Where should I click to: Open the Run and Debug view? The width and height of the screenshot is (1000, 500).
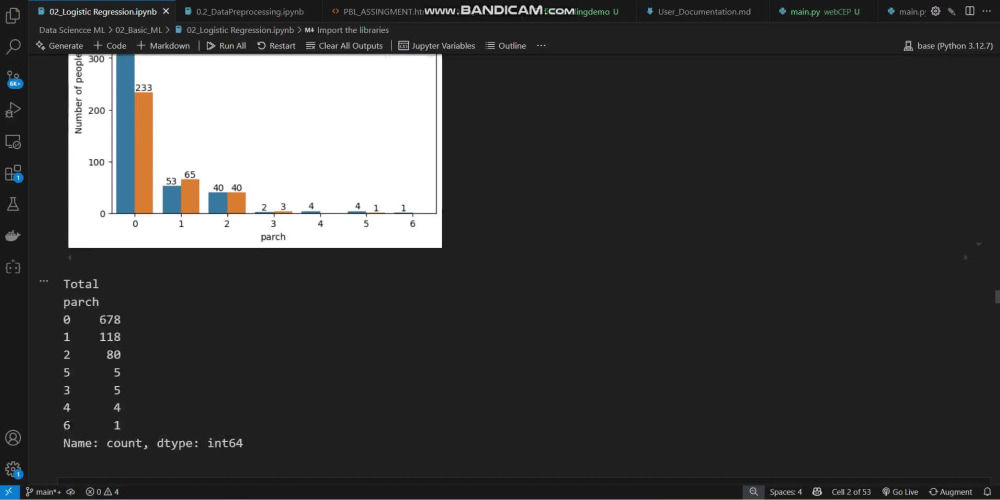click(13, 110)
